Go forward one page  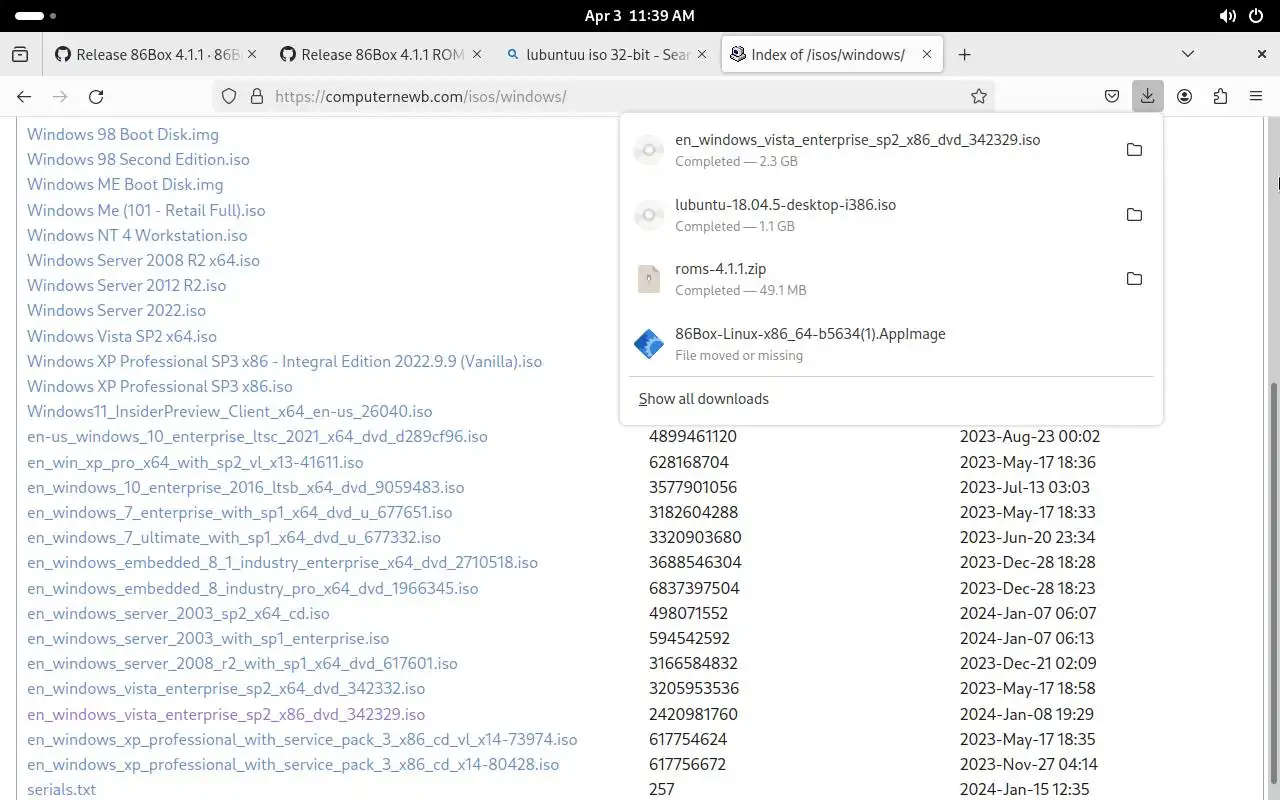coord(60,96)
